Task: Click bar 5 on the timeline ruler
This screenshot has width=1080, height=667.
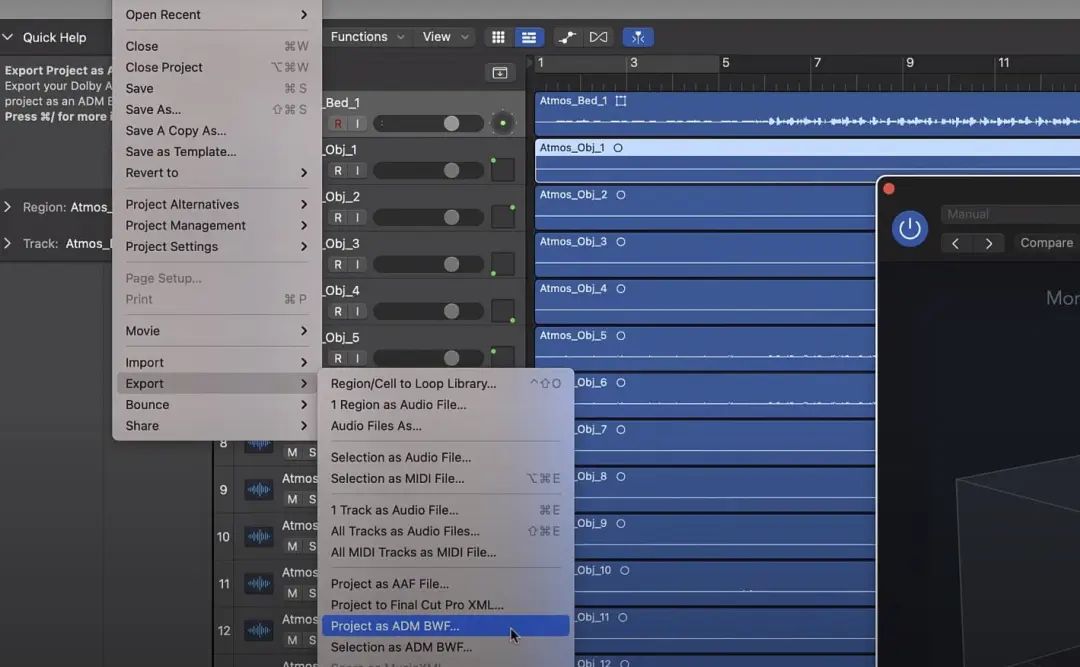Action: click(725, 63)
